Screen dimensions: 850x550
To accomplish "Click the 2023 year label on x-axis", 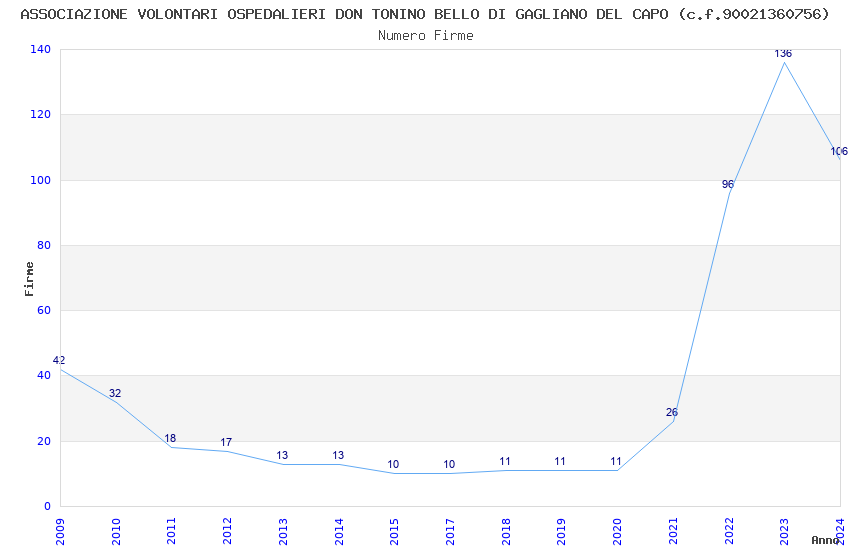I will coord(784,531).
